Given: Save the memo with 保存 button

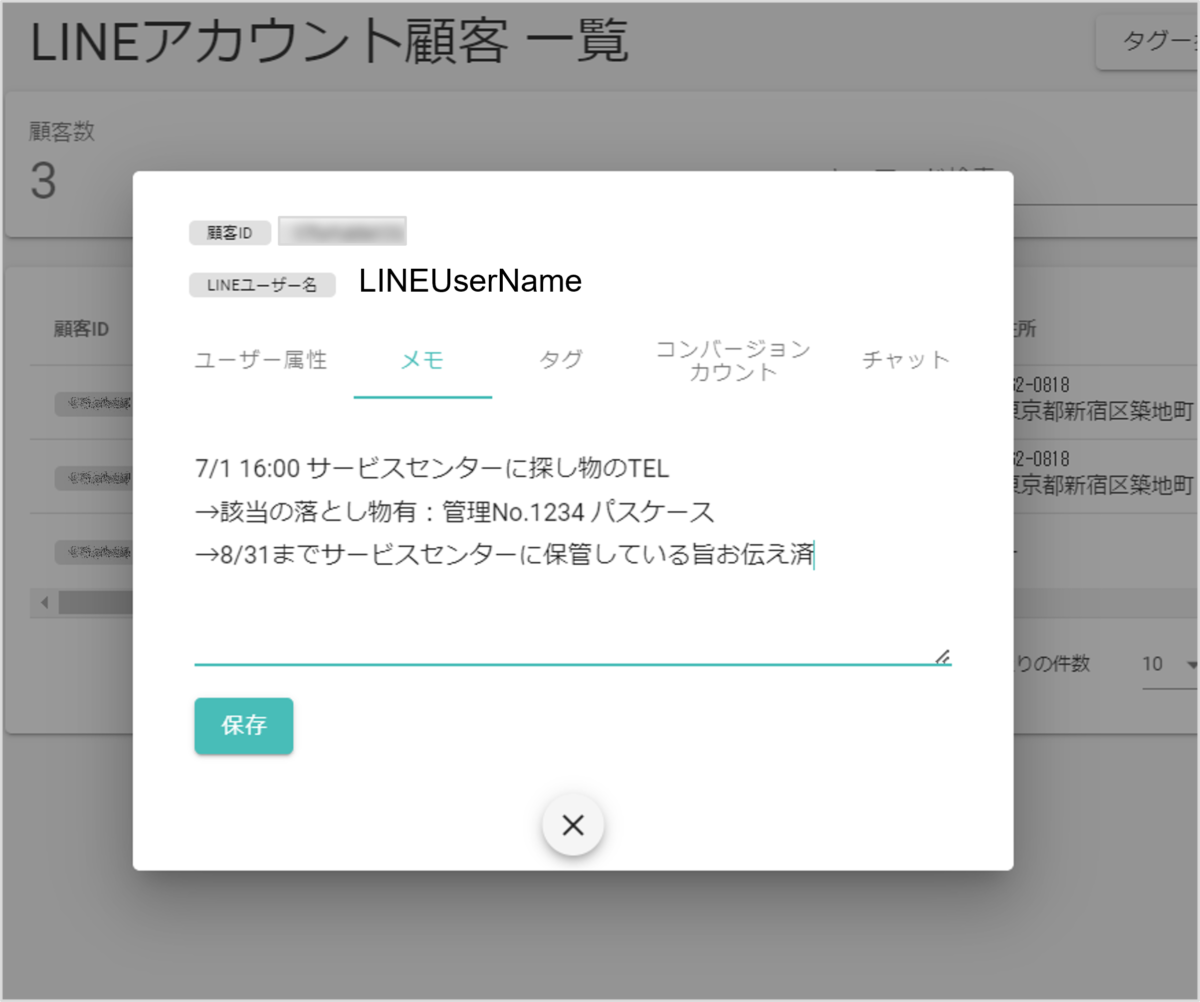Looking at the screenshot, I should point(244,726).
